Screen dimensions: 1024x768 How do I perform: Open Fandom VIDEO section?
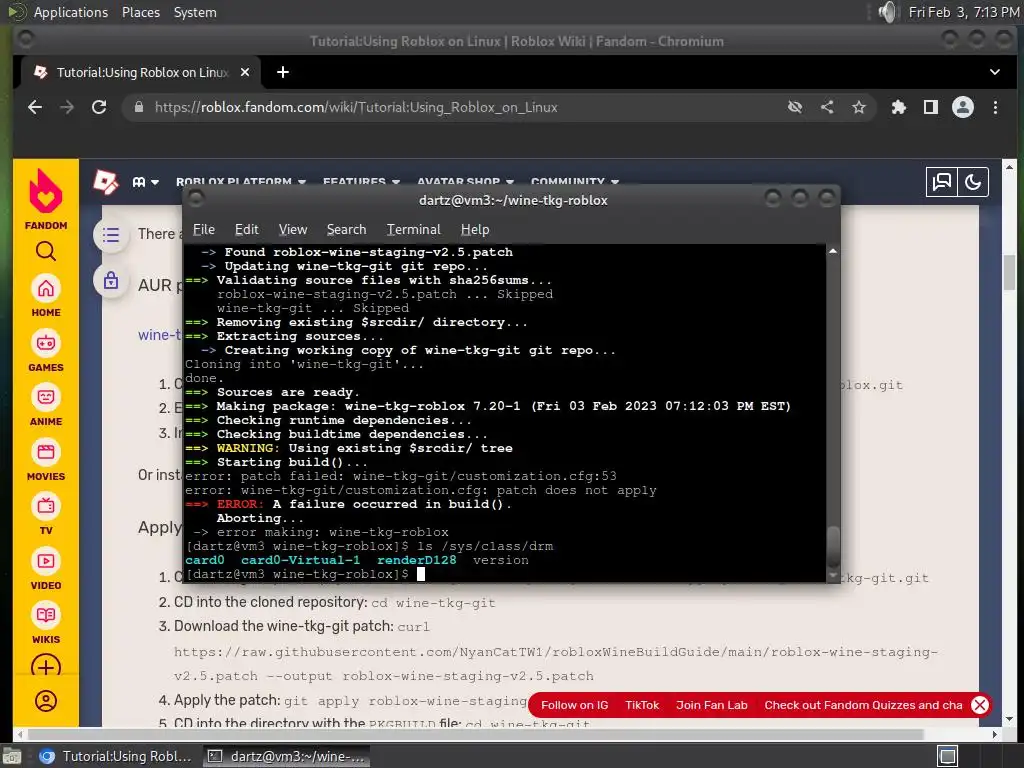46,568
